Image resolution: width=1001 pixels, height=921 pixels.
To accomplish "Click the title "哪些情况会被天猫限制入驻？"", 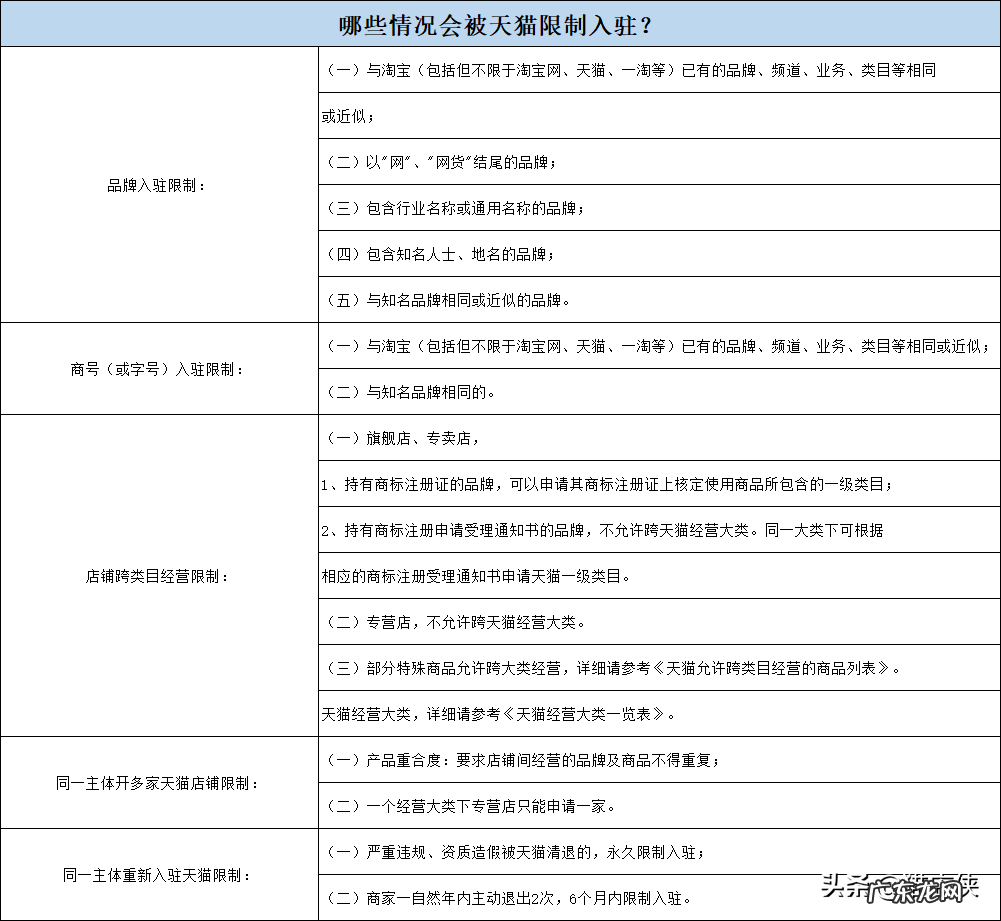I will point(500,22).
